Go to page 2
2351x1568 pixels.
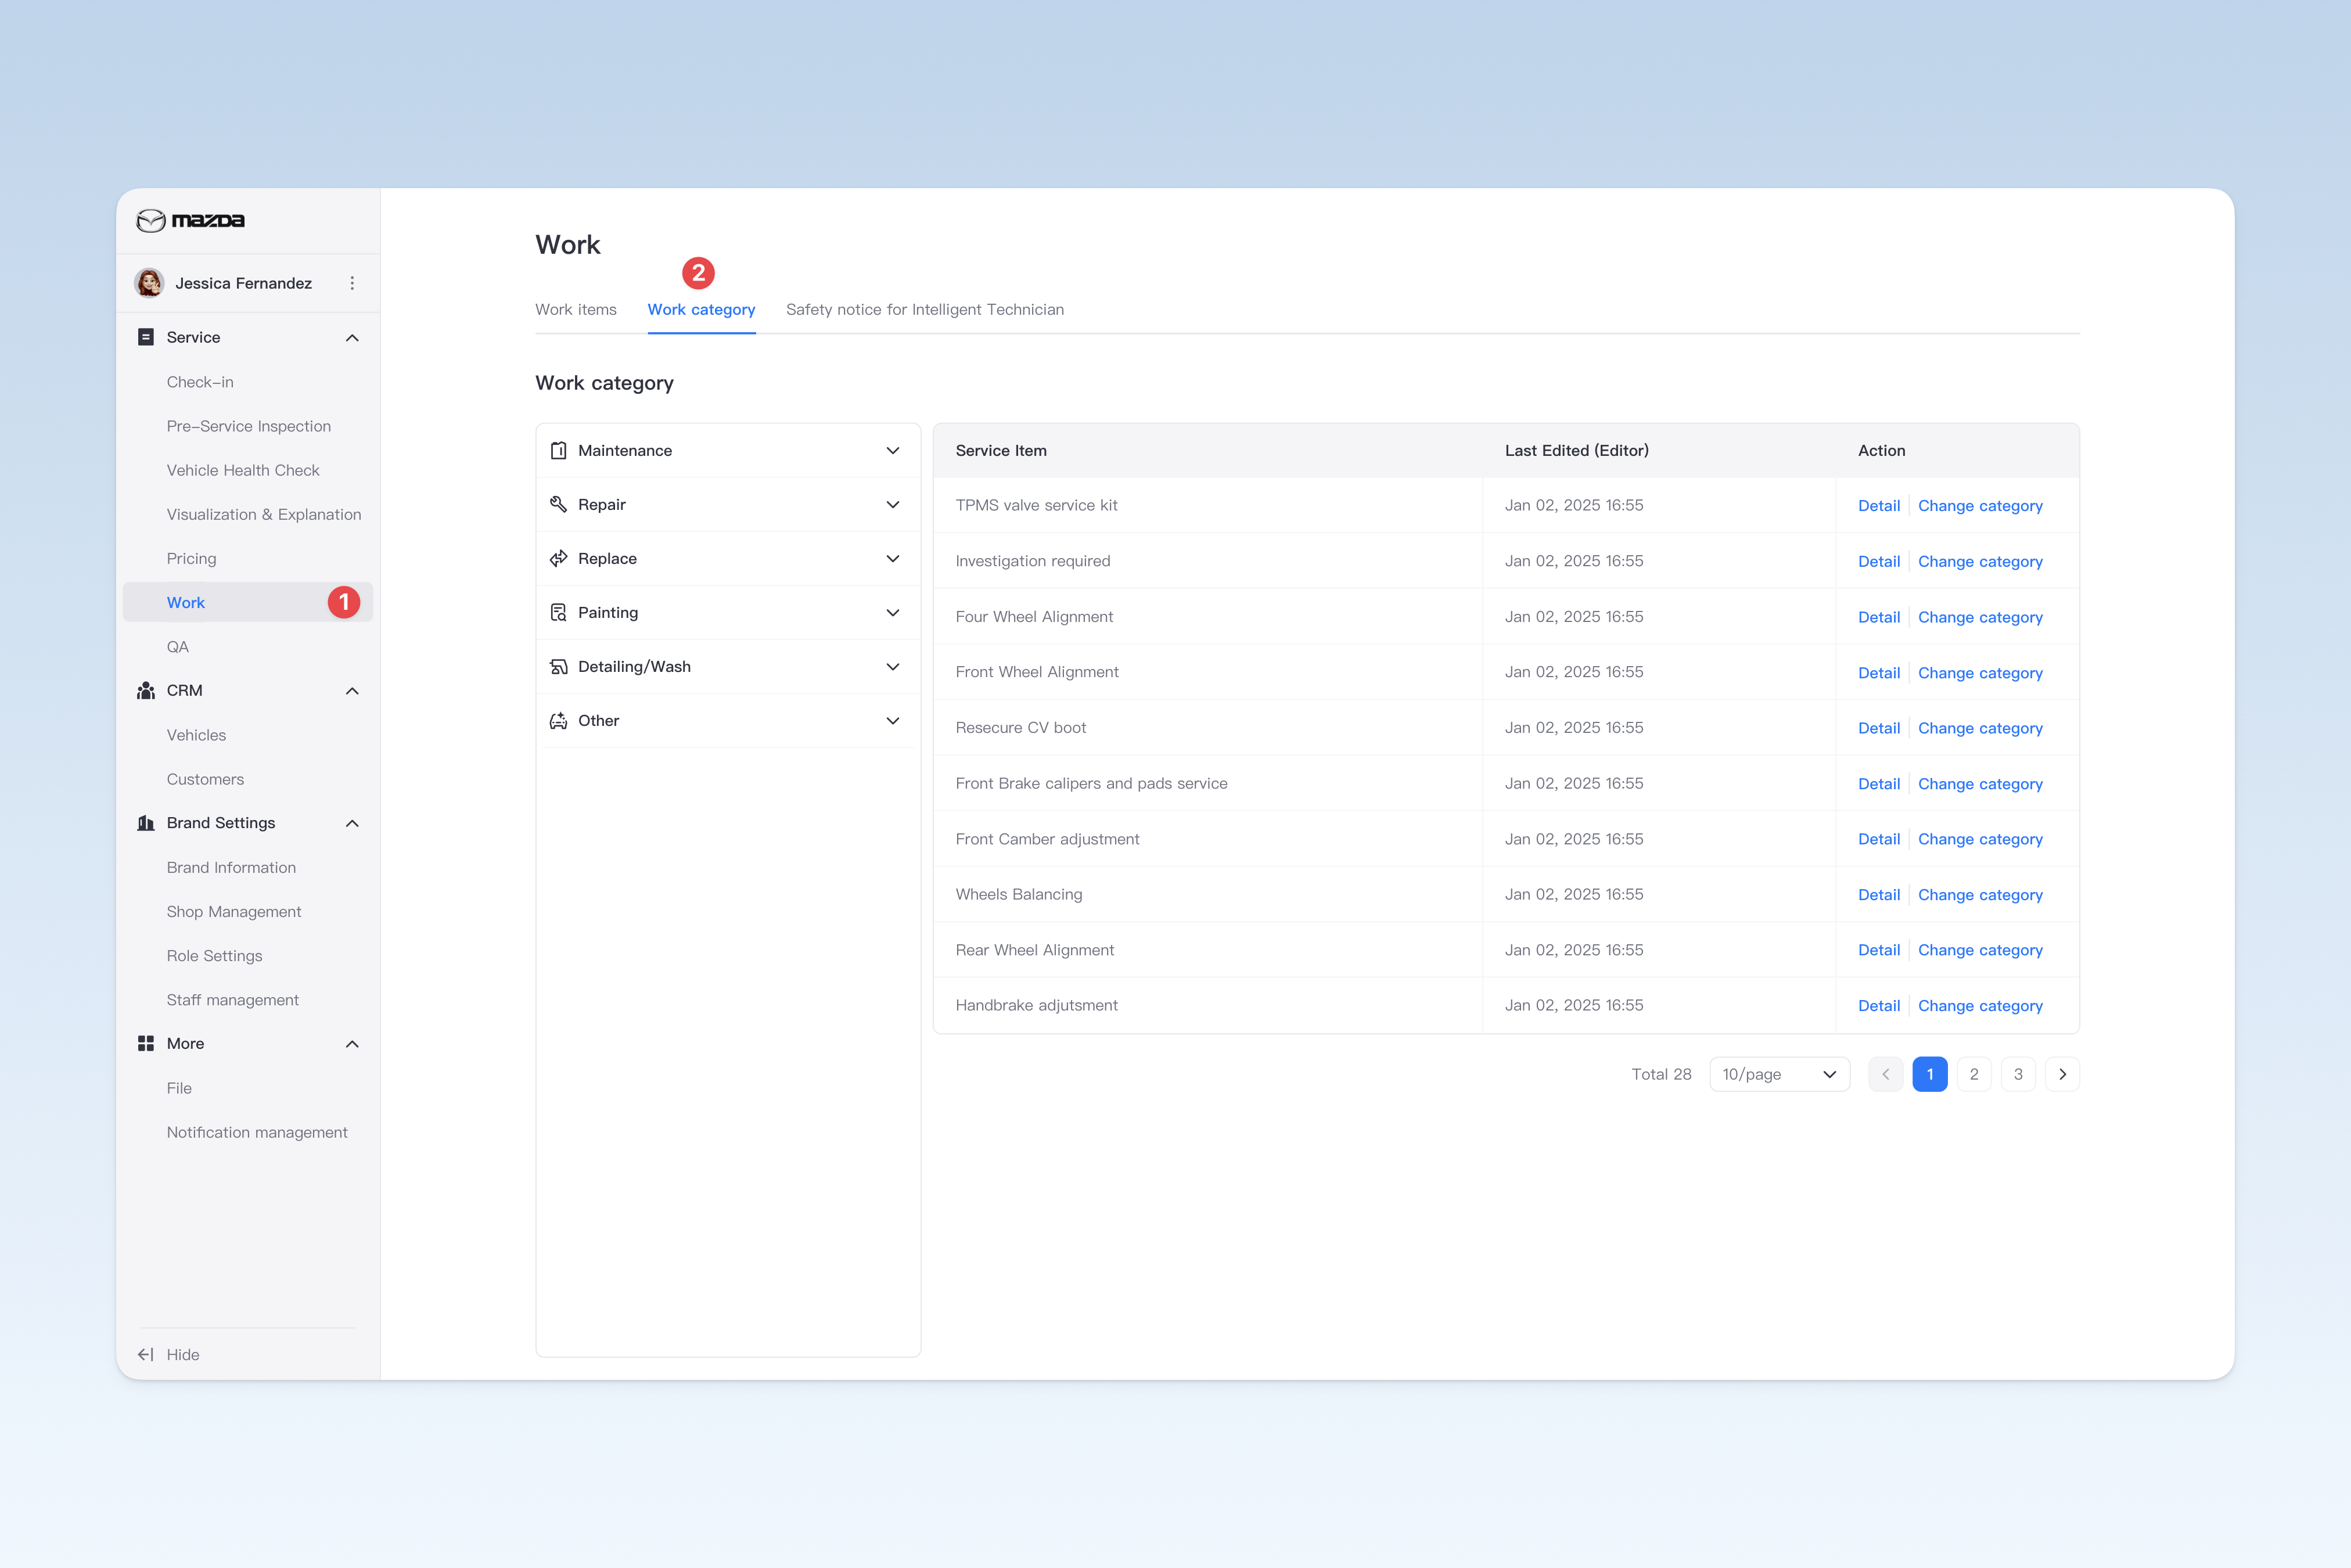1973,1074
